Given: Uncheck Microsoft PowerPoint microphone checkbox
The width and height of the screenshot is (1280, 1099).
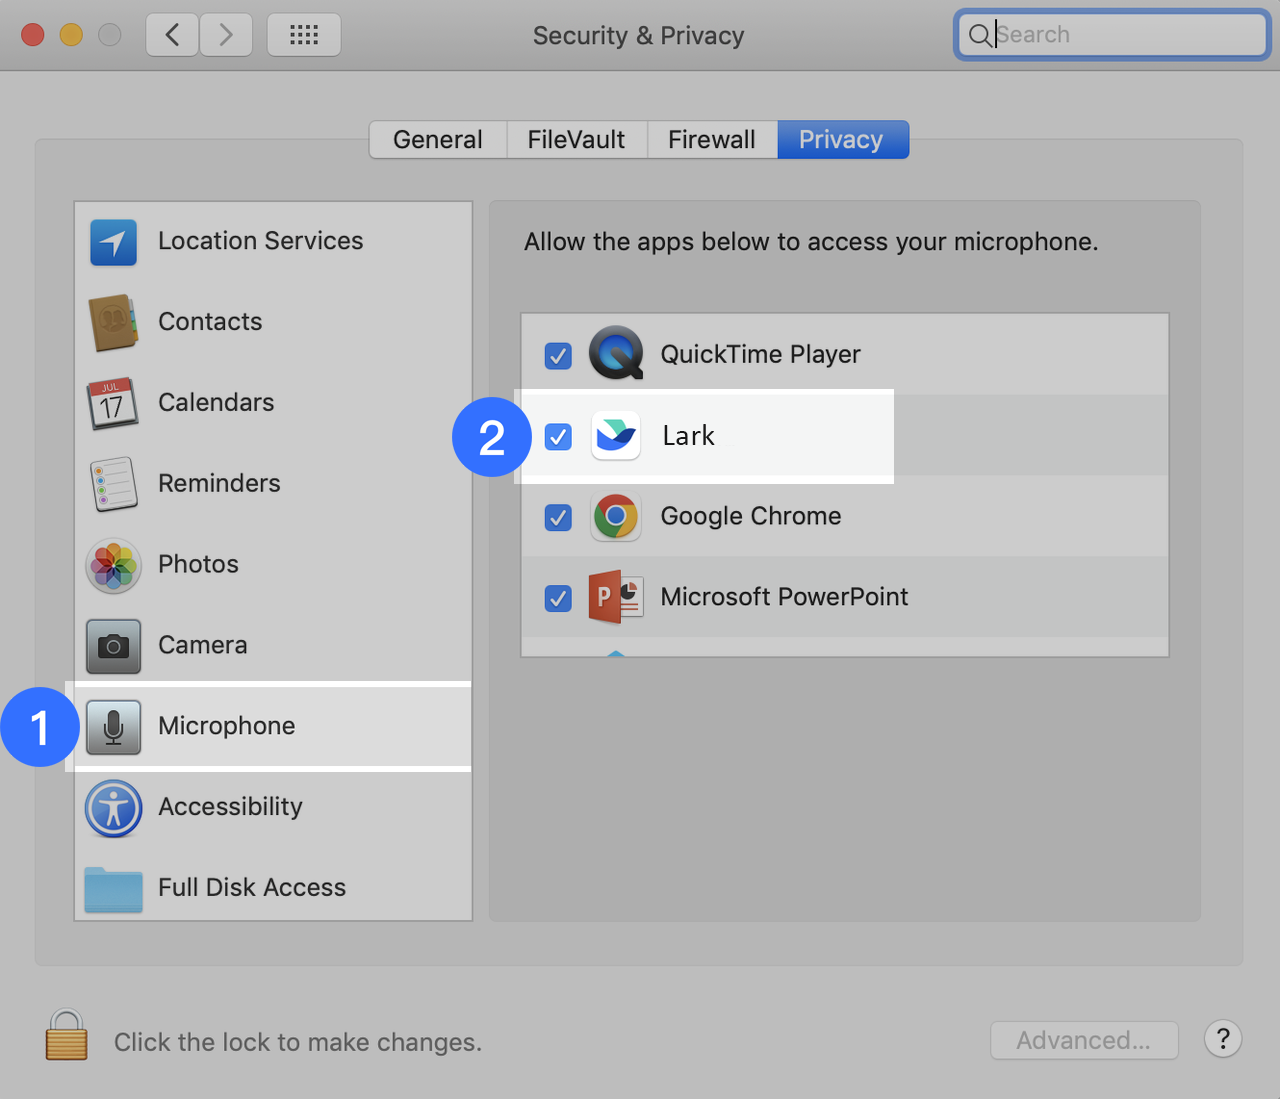Looking at the screenshot, I should 558,598.
